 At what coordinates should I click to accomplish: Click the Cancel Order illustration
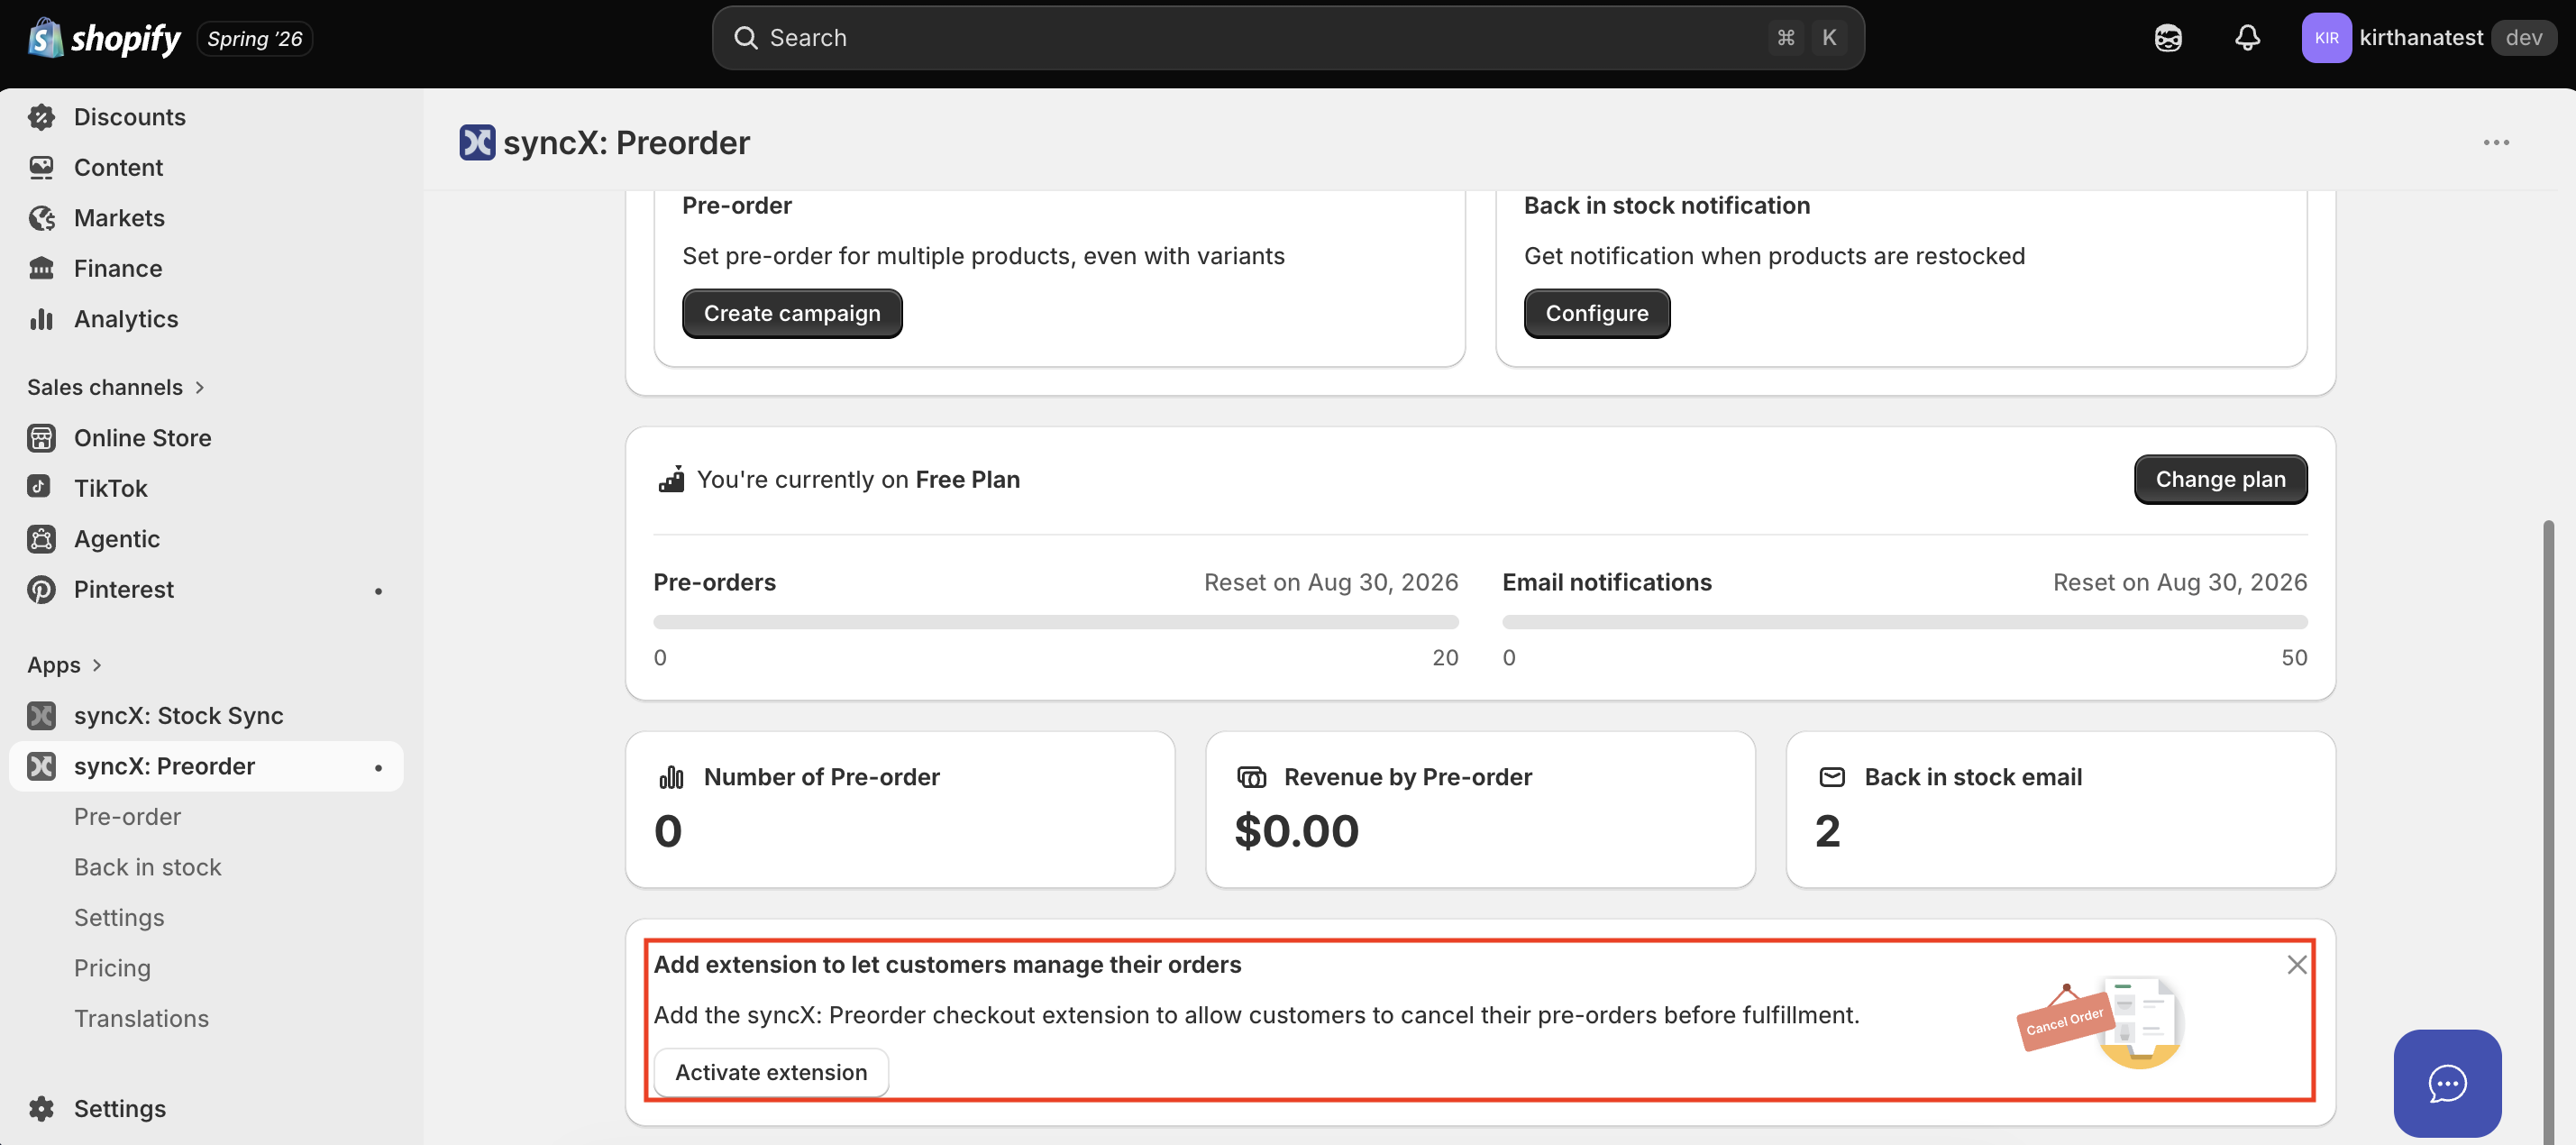coord(2101,1022)
